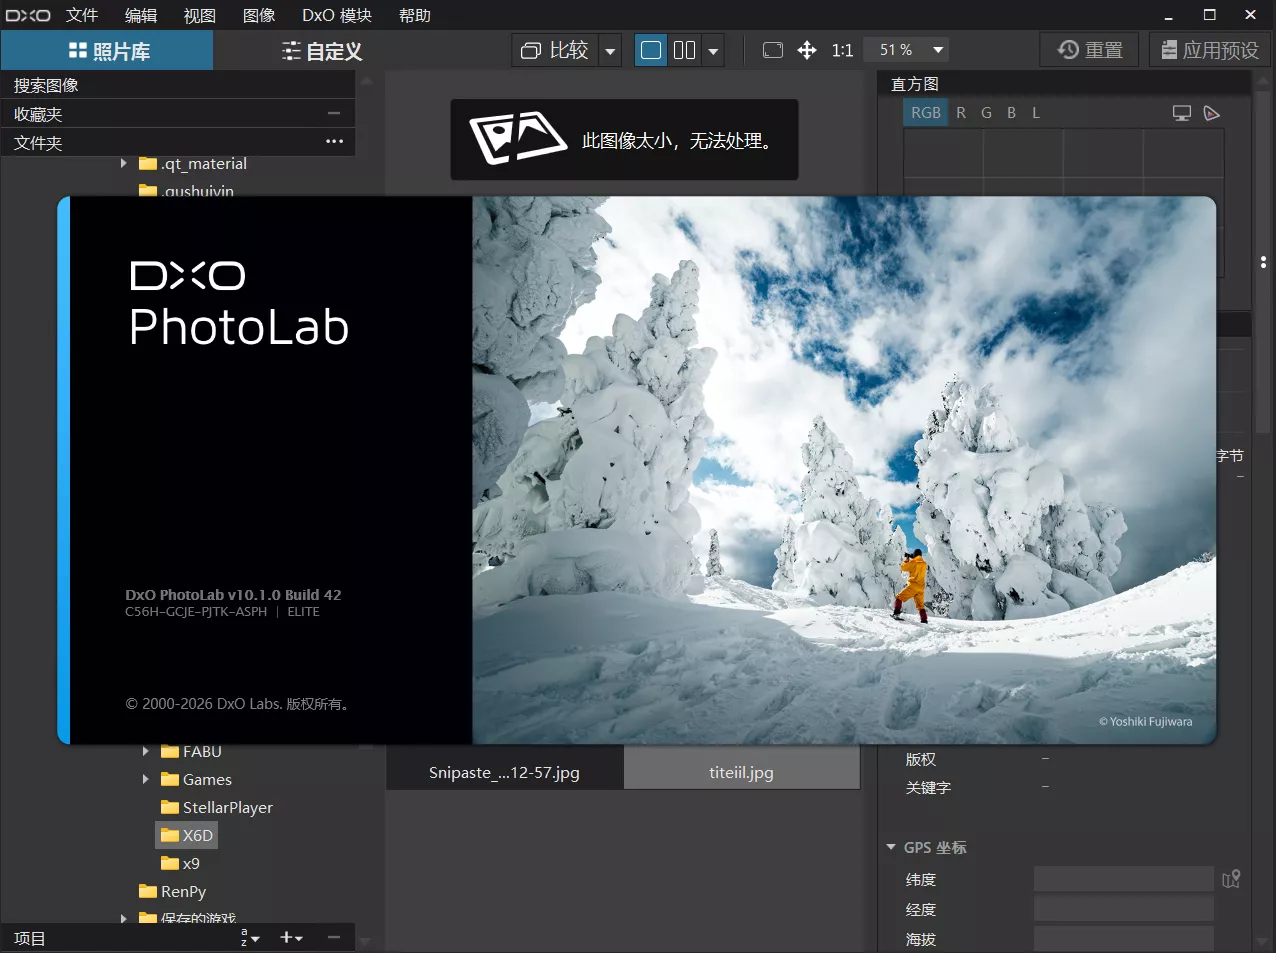The image size is (1276, 953).
Task: Select the RGB histogram channel
Action: (926, 113)
